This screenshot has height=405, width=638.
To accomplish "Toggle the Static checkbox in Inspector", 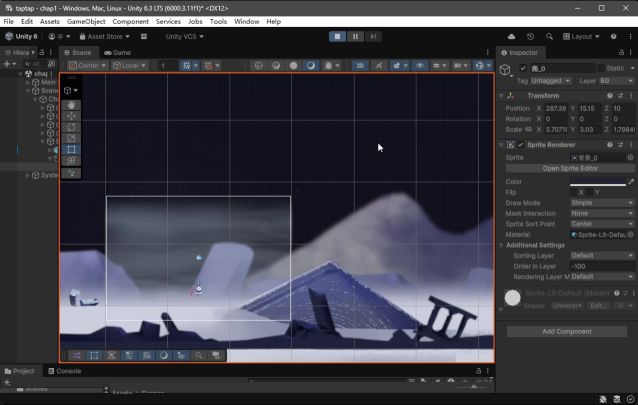I will click(601, 68).
